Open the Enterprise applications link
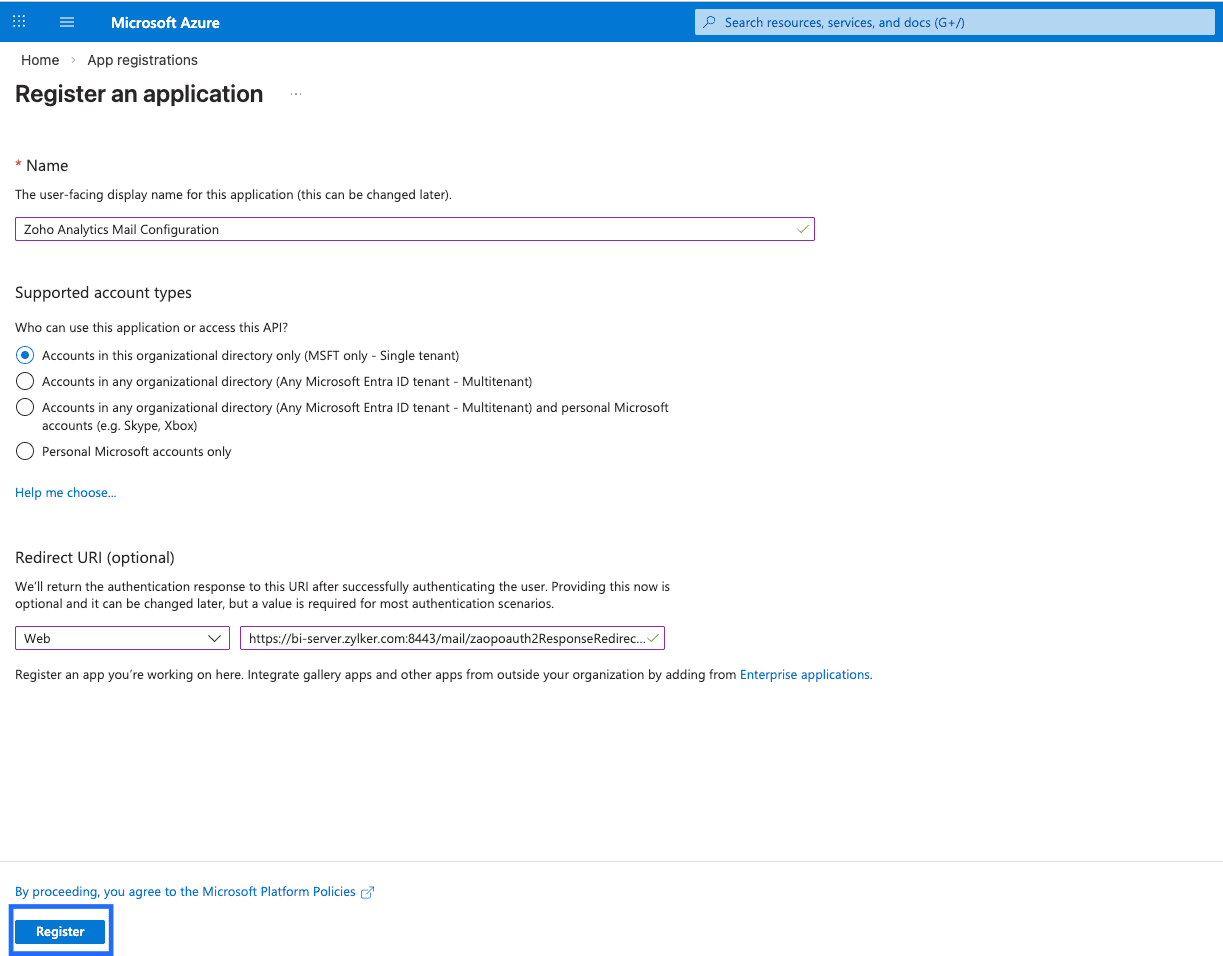The height and width of the screenshot is (956, 1223). (805, 675)
